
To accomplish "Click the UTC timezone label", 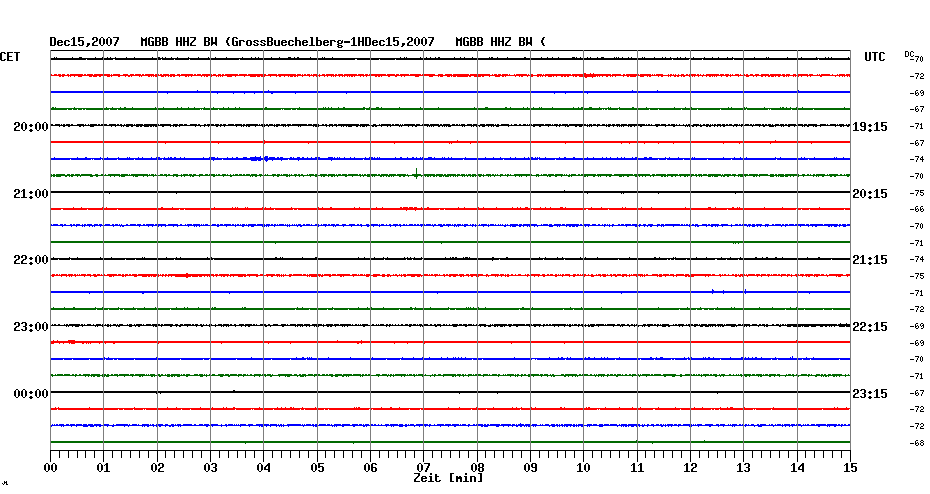I will click(875, 57).
